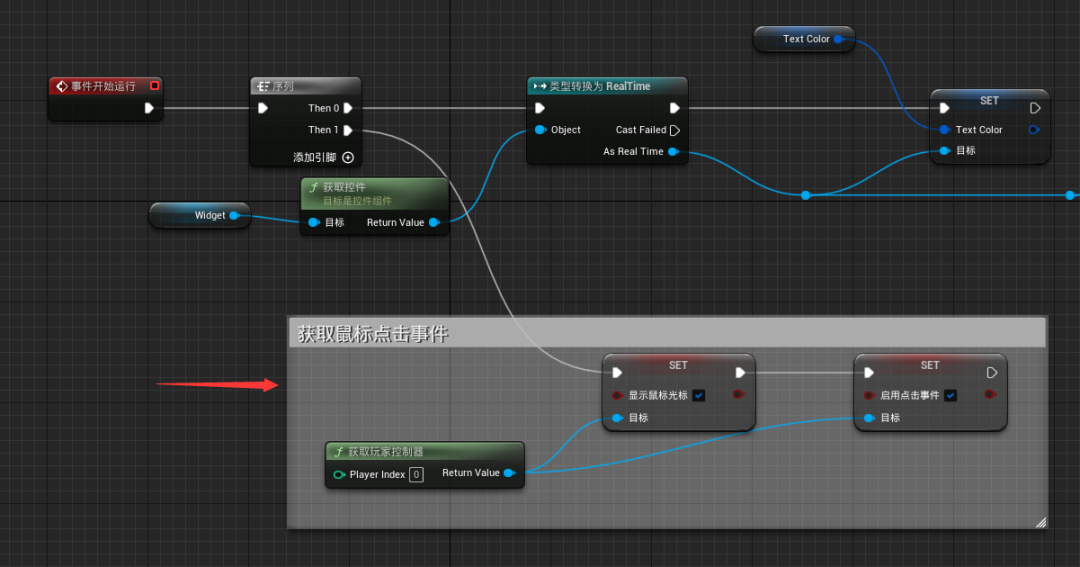1080x567 pixels.
Task: Click the Text Color variable output pin
Action: 839,39
